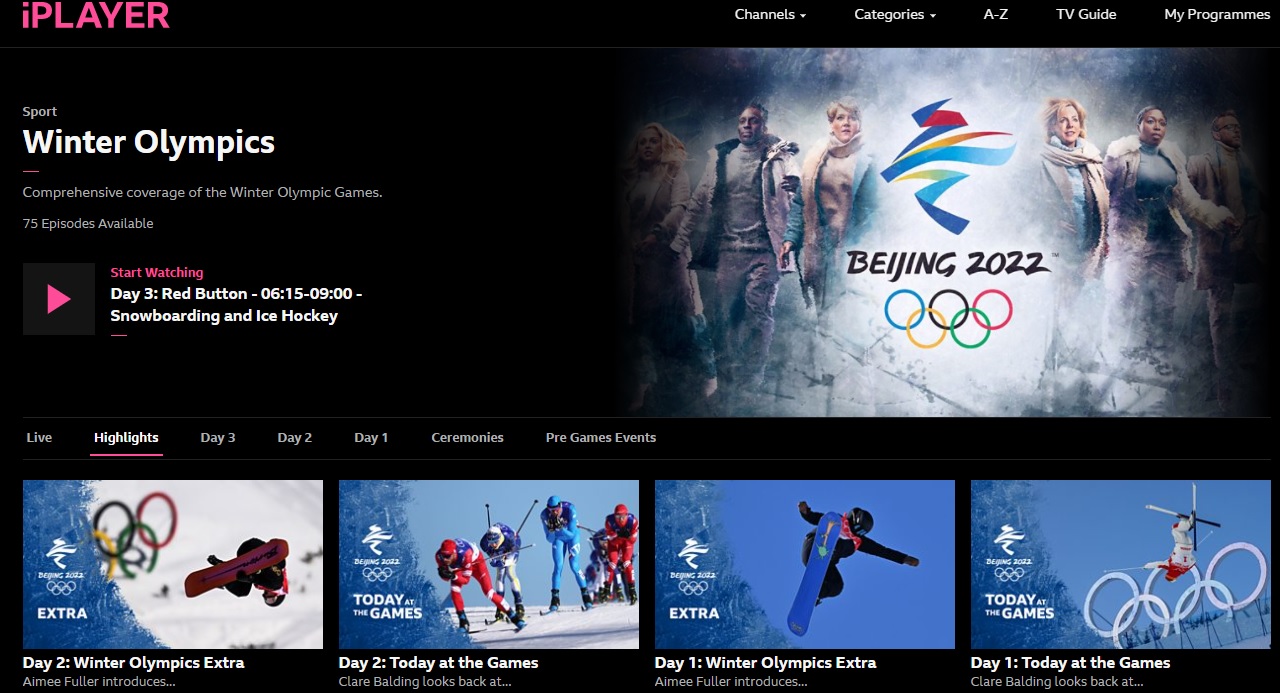Switch to the Day 3 tab
Viewport: 1280px width, 693px height.
pos(218,437)
